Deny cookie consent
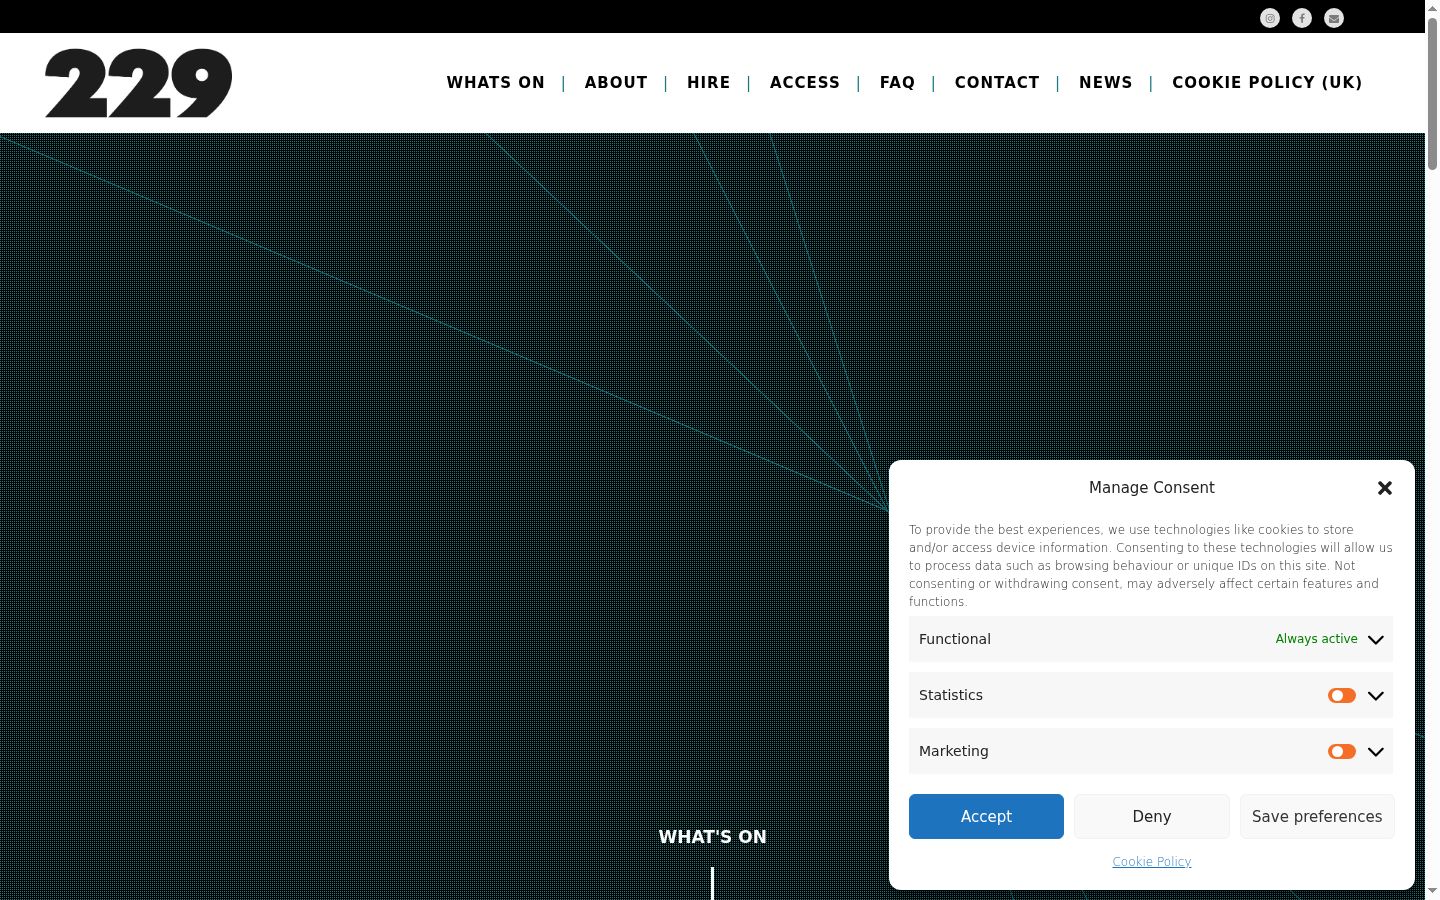Screen dimensions: 1440x900 (x=1152, y=816)
